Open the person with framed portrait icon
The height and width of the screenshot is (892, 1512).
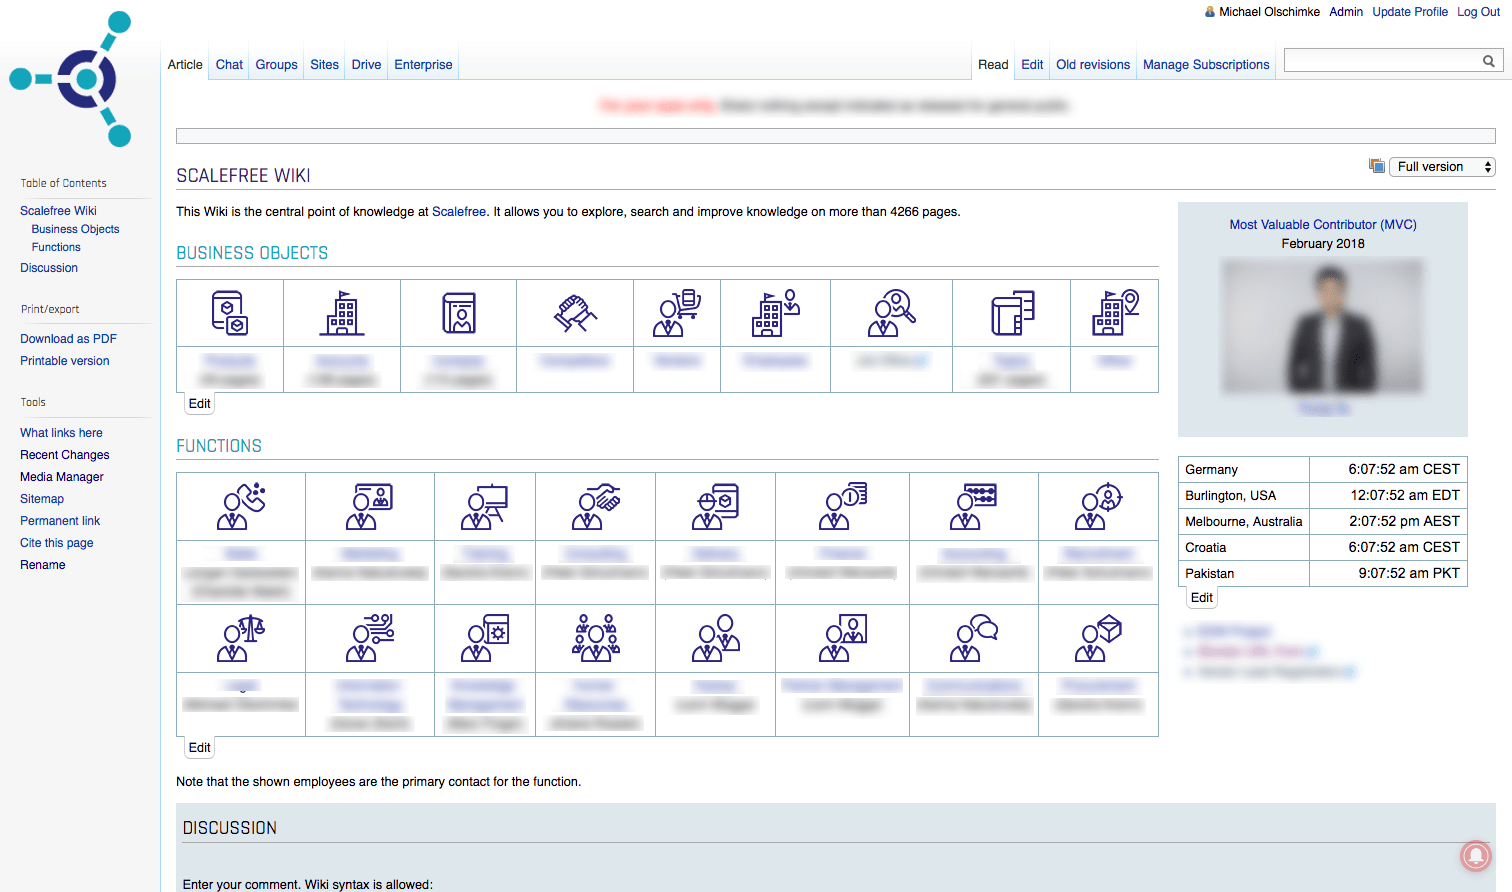(843, 638)
